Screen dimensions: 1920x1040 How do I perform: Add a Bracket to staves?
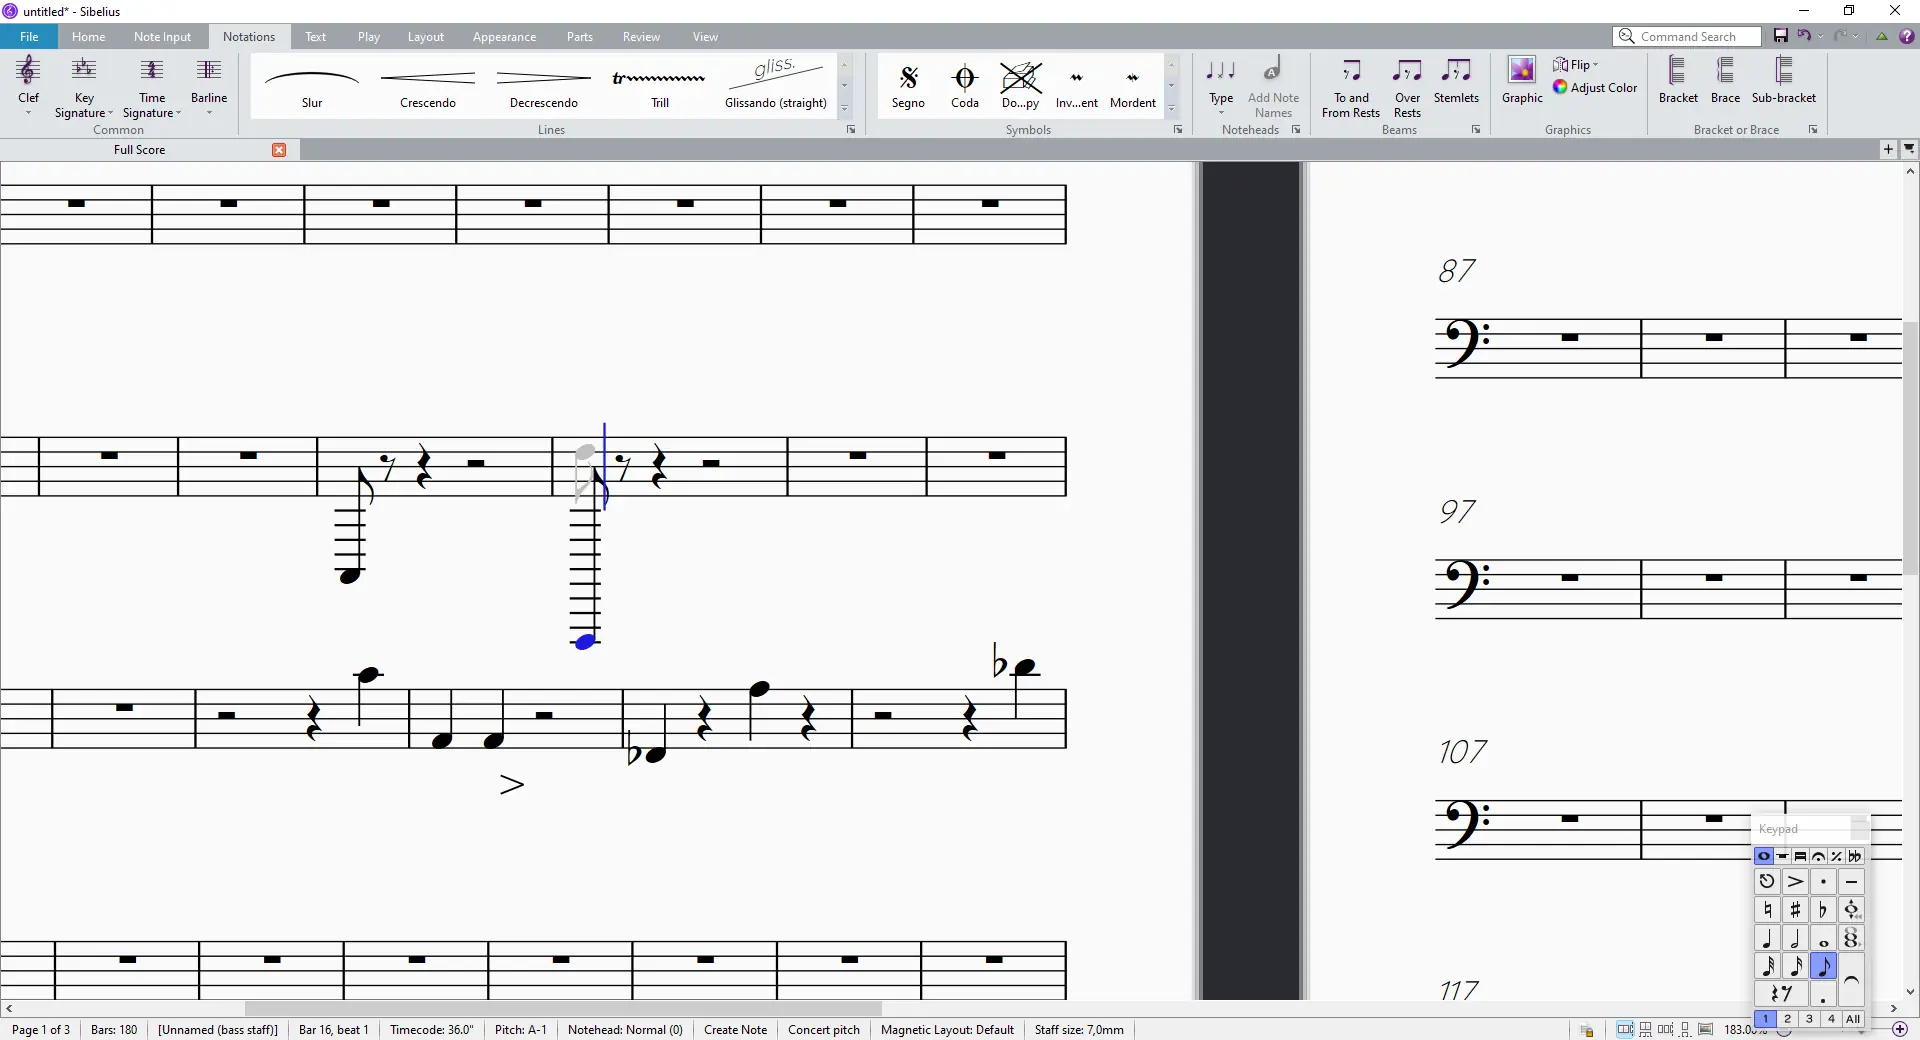click(x=1678, y=80)
